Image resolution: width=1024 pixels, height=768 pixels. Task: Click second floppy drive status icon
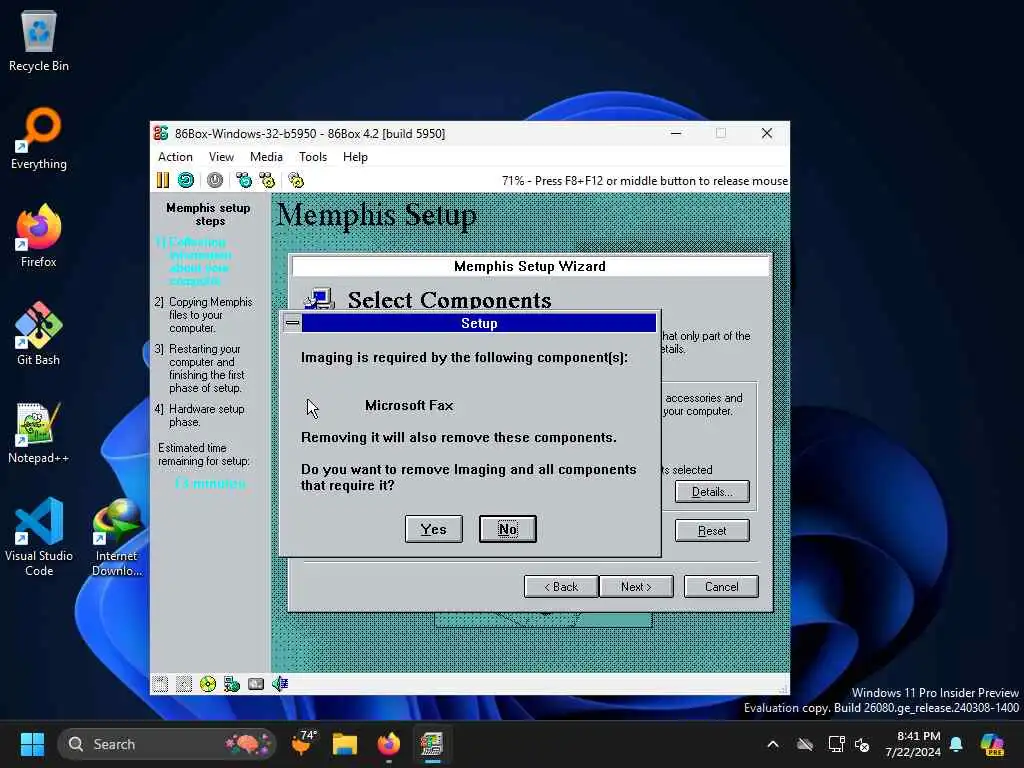(184, 684)
